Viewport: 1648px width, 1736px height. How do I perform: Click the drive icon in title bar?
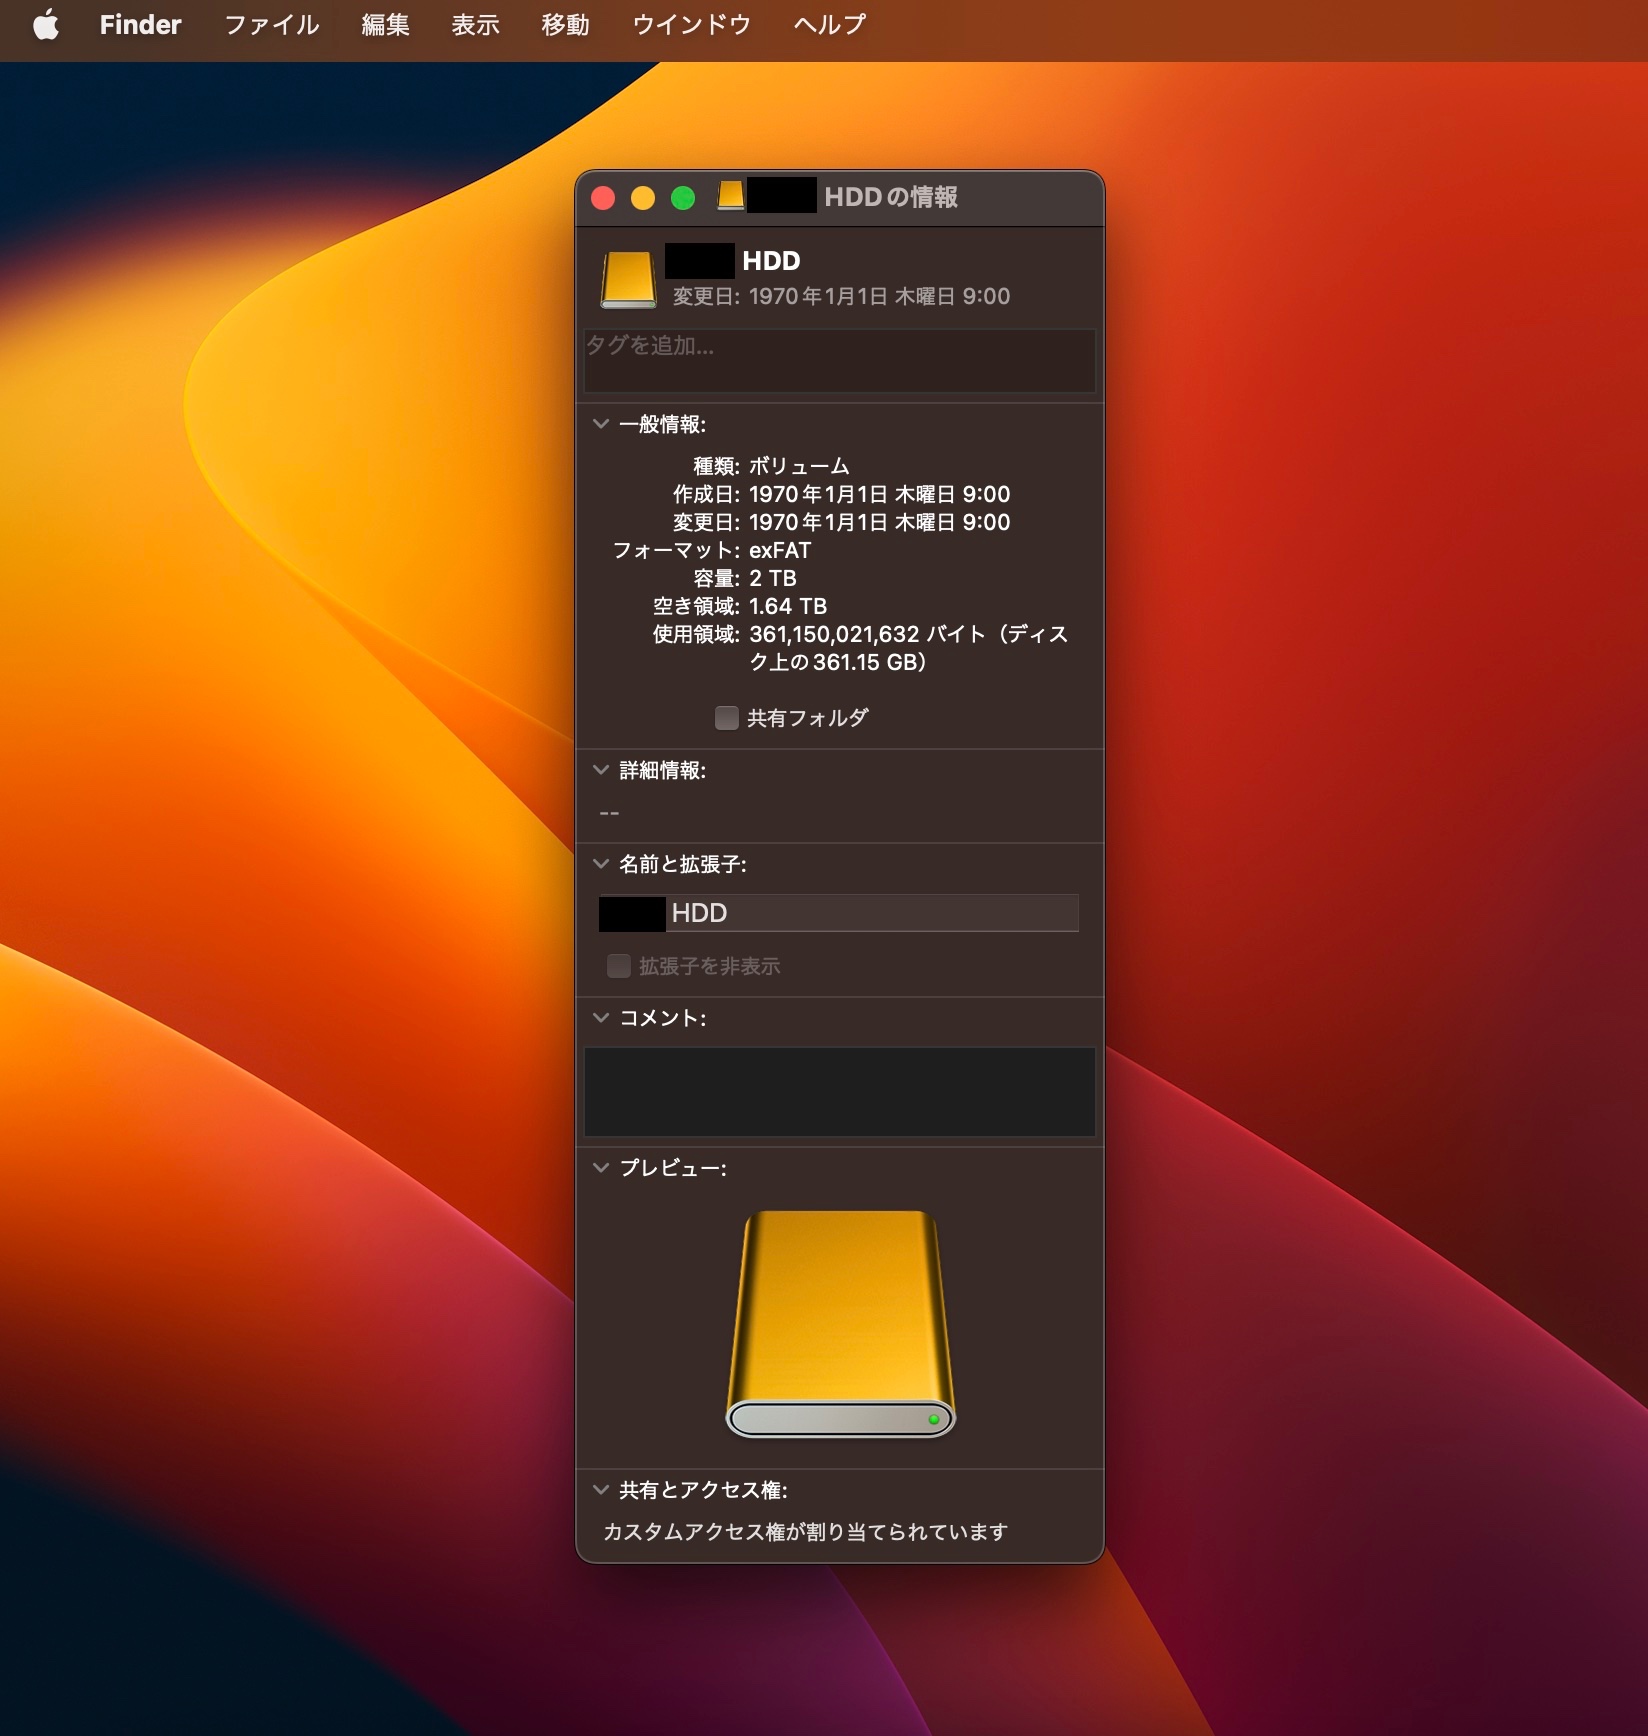[x=731, y=196]
